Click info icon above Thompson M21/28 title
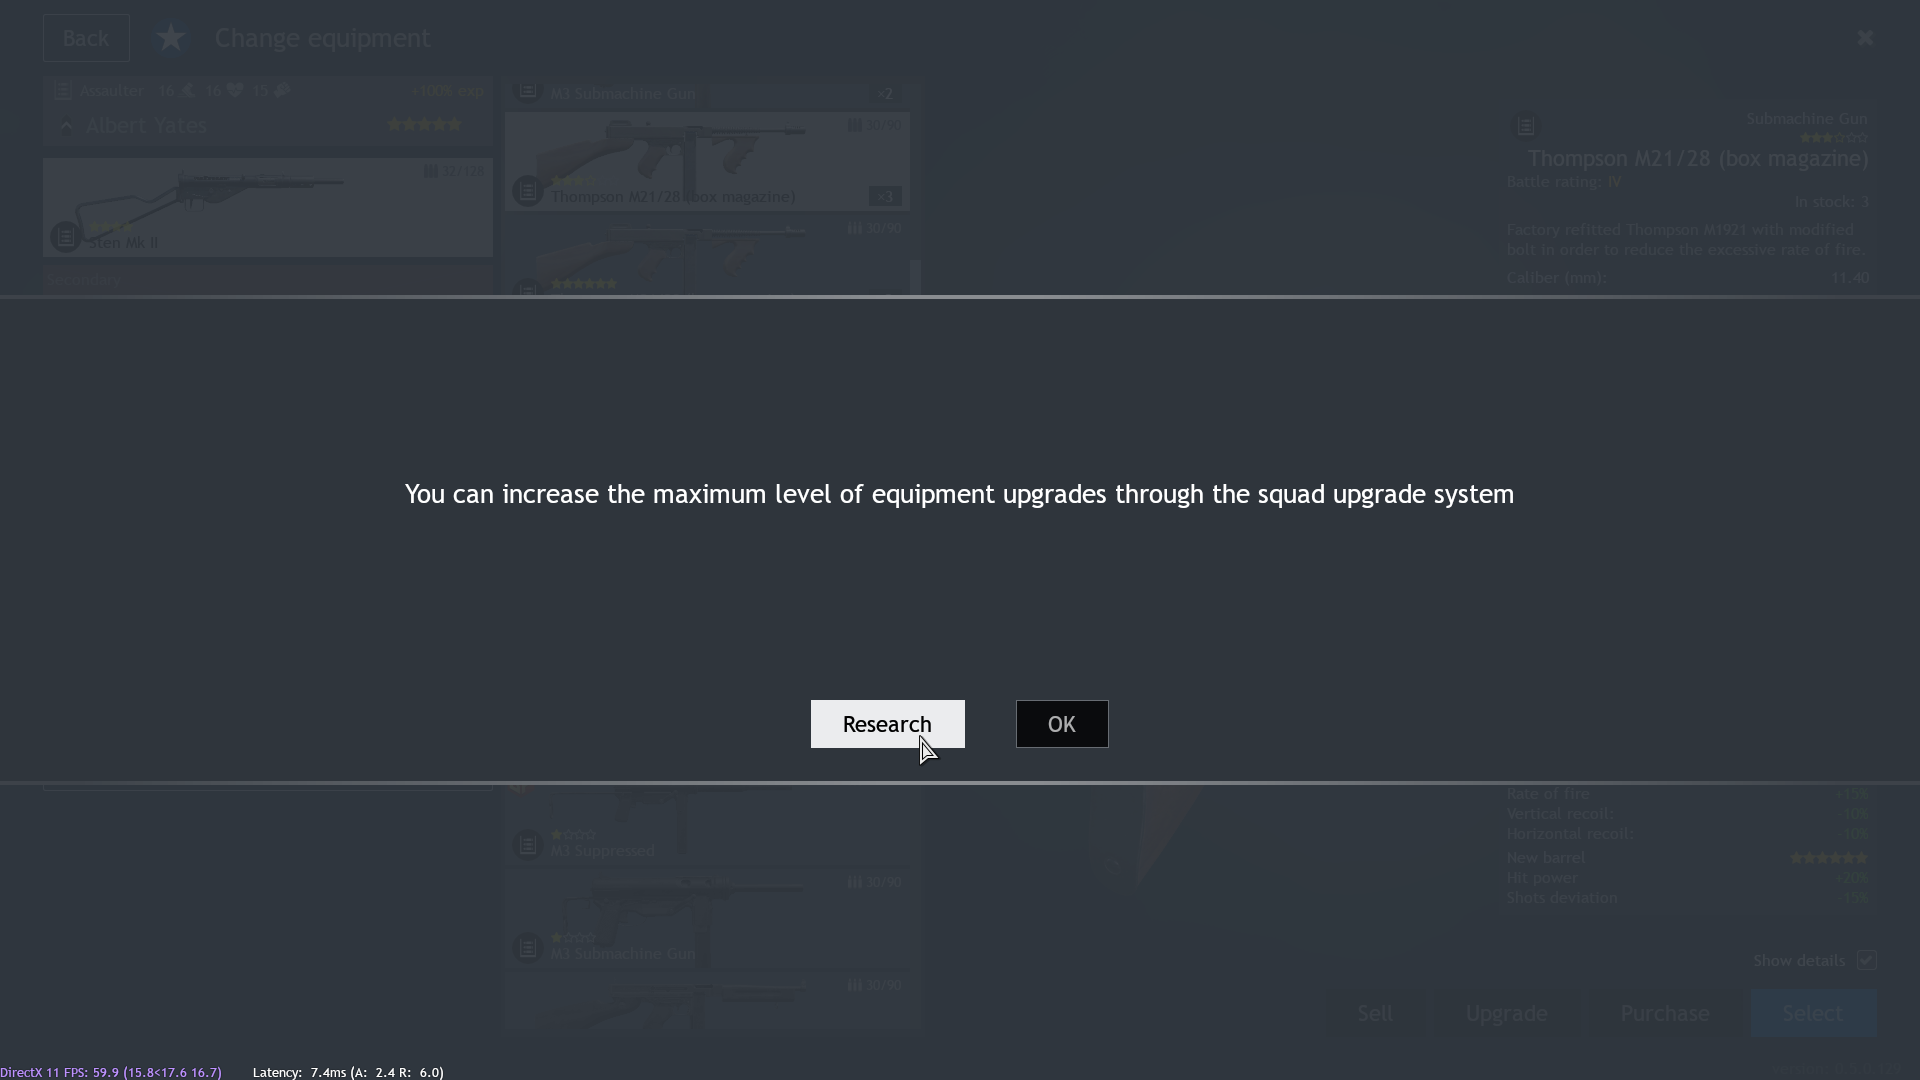This screenshot has width=1920, height=1080. coord(1525,127)
